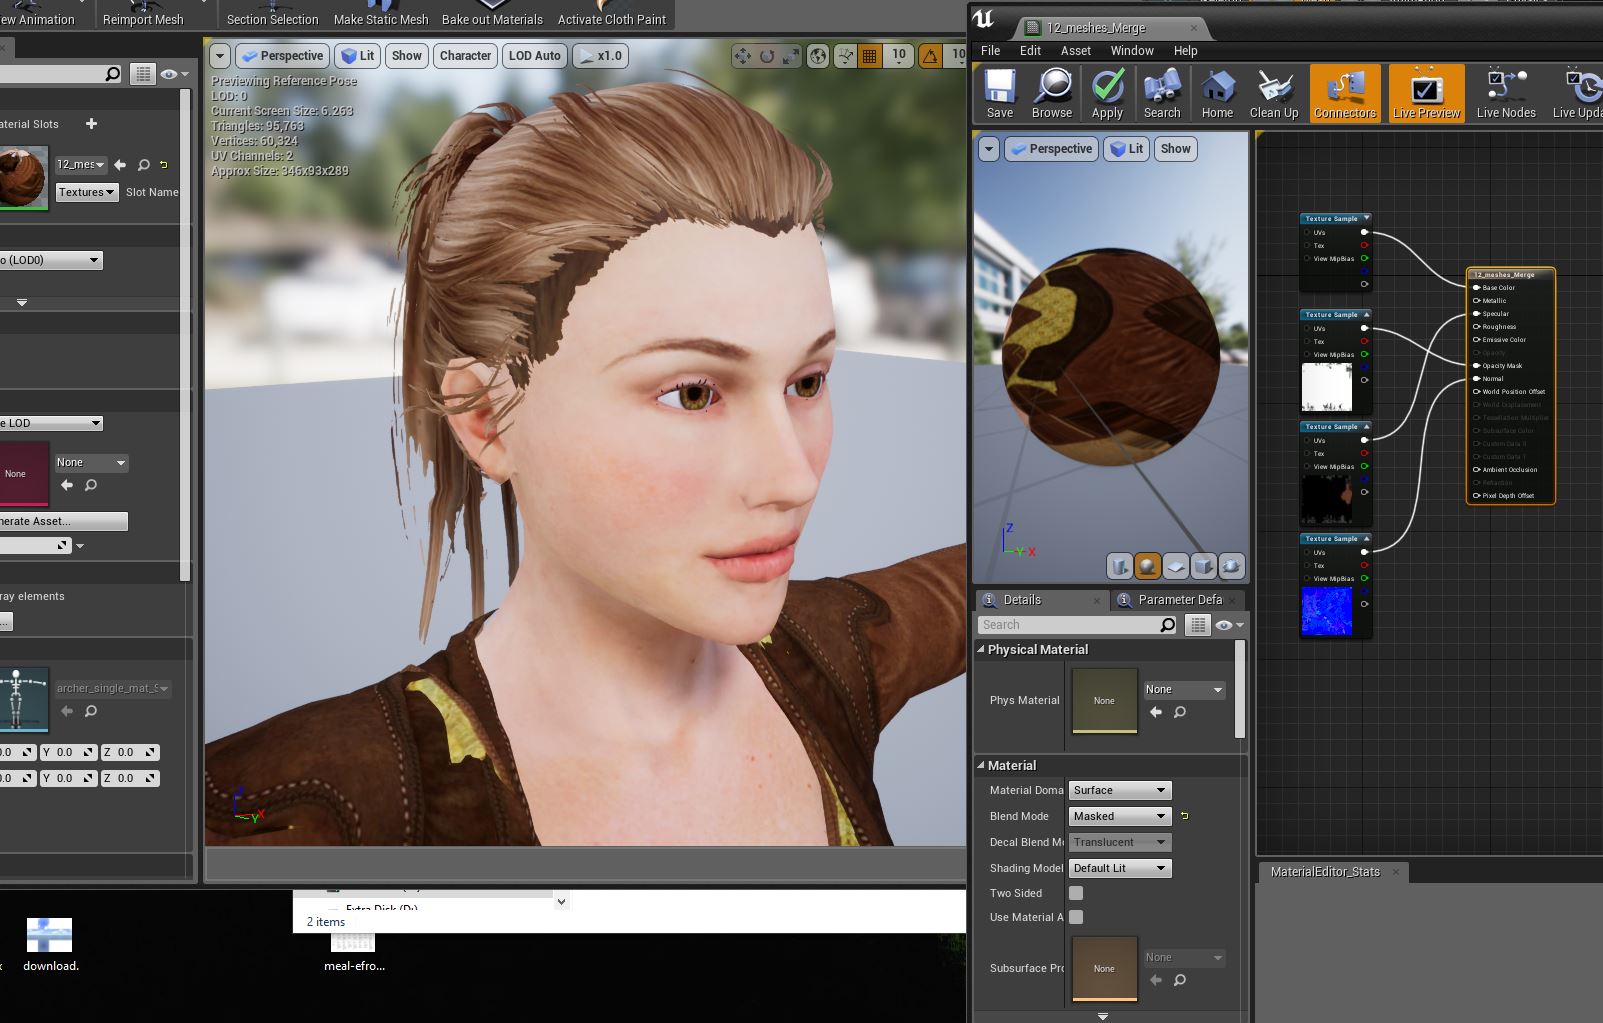The height and width of the screenshot is (1023, 1603).
Task: Click Show button in material preview
Action: tap(1176, 149)
